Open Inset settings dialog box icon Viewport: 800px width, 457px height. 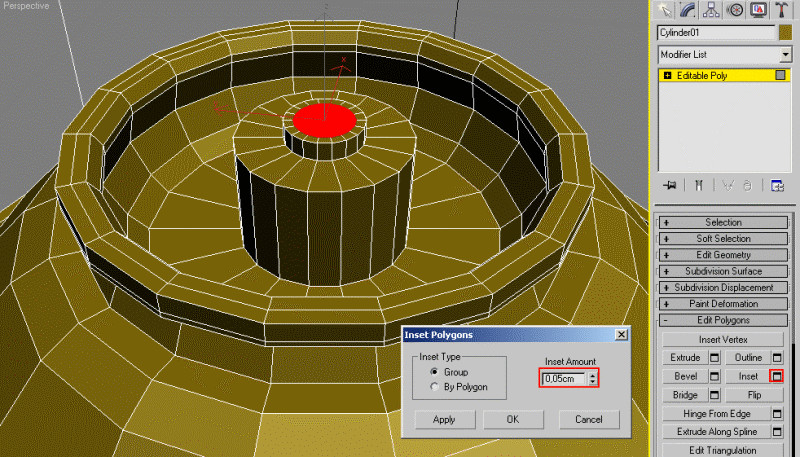[x=777, y=376]
